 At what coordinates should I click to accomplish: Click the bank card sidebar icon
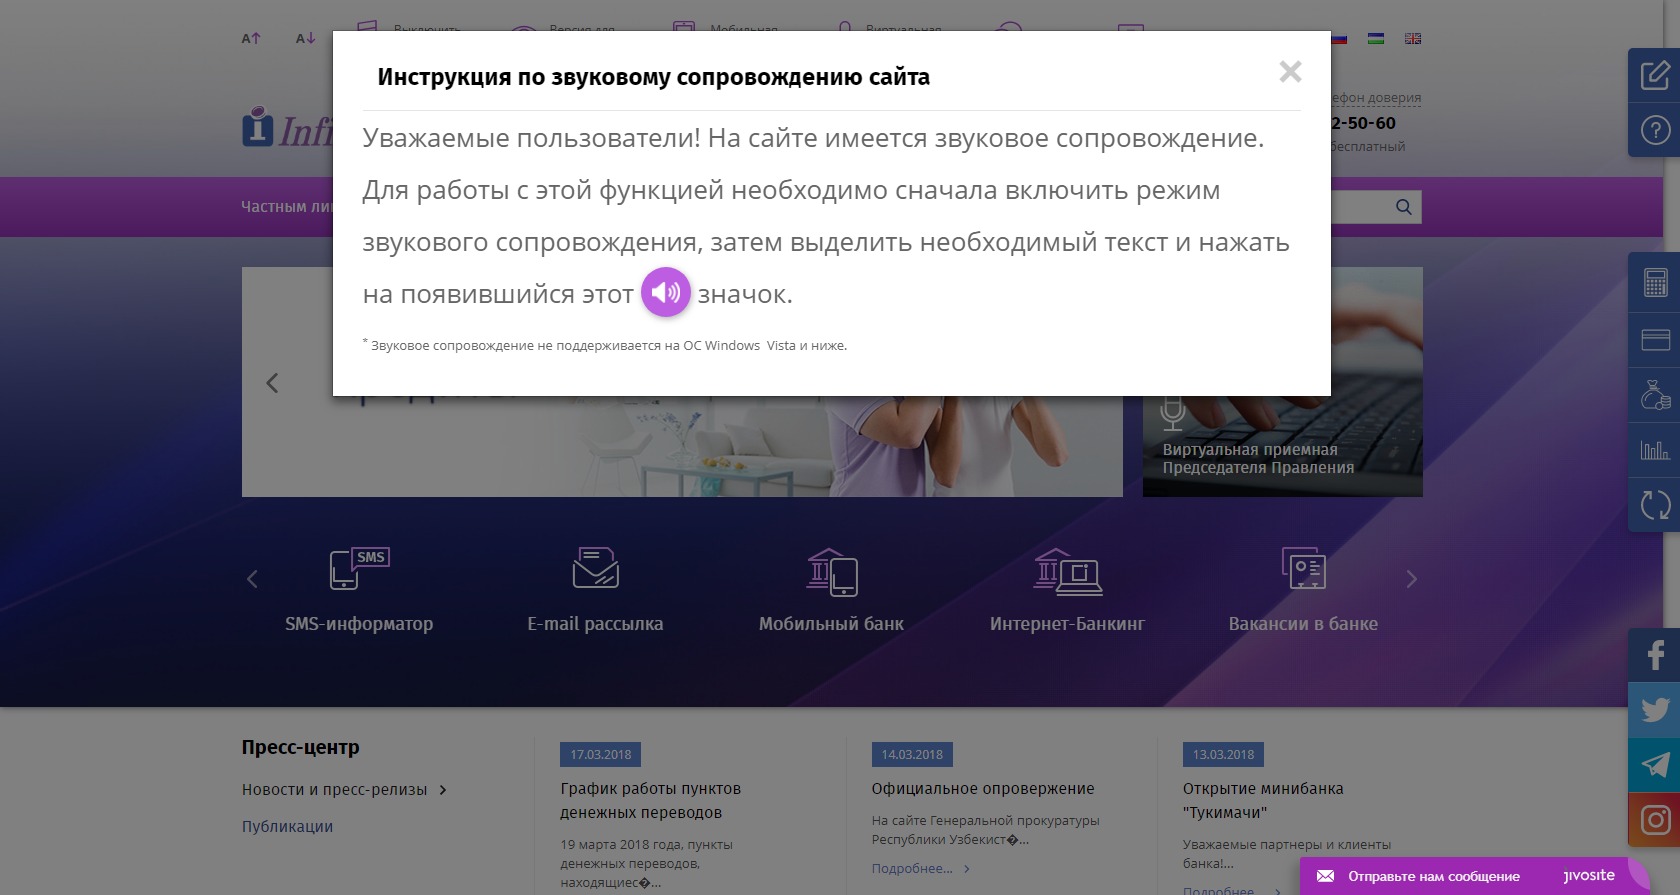1655,340
